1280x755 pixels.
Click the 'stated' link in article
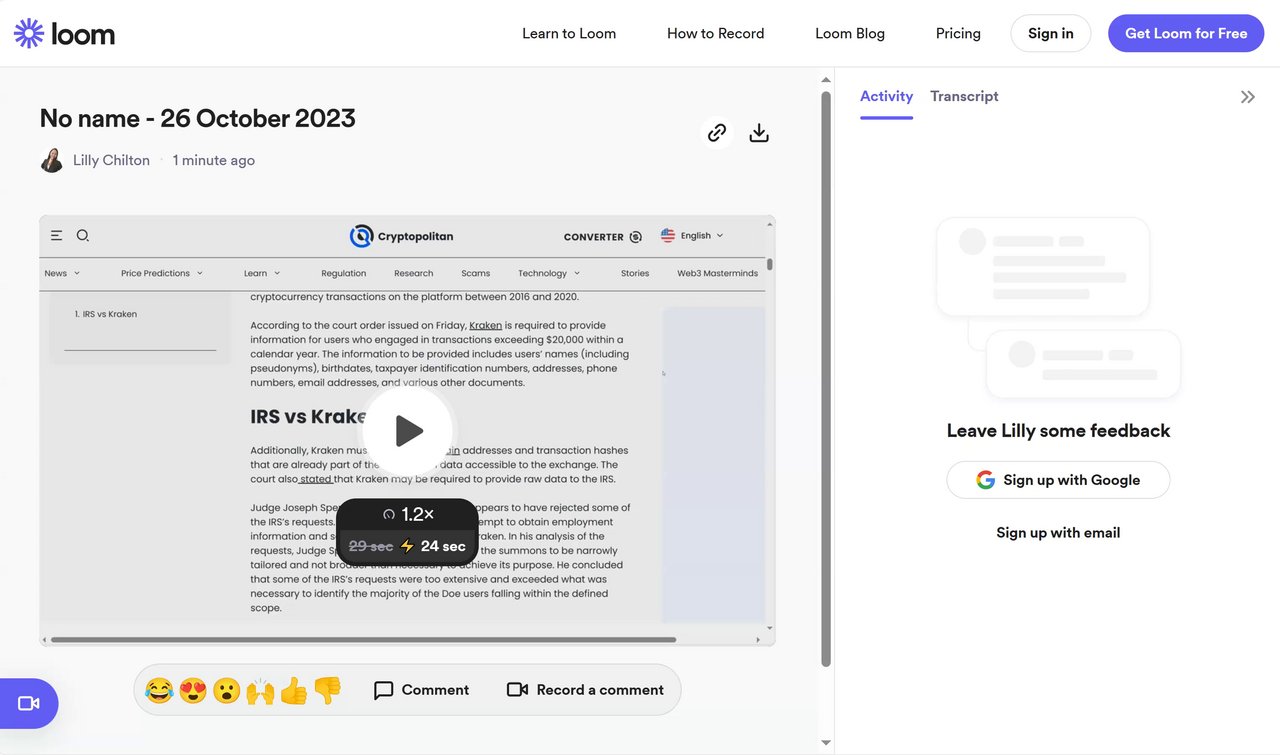316,479
